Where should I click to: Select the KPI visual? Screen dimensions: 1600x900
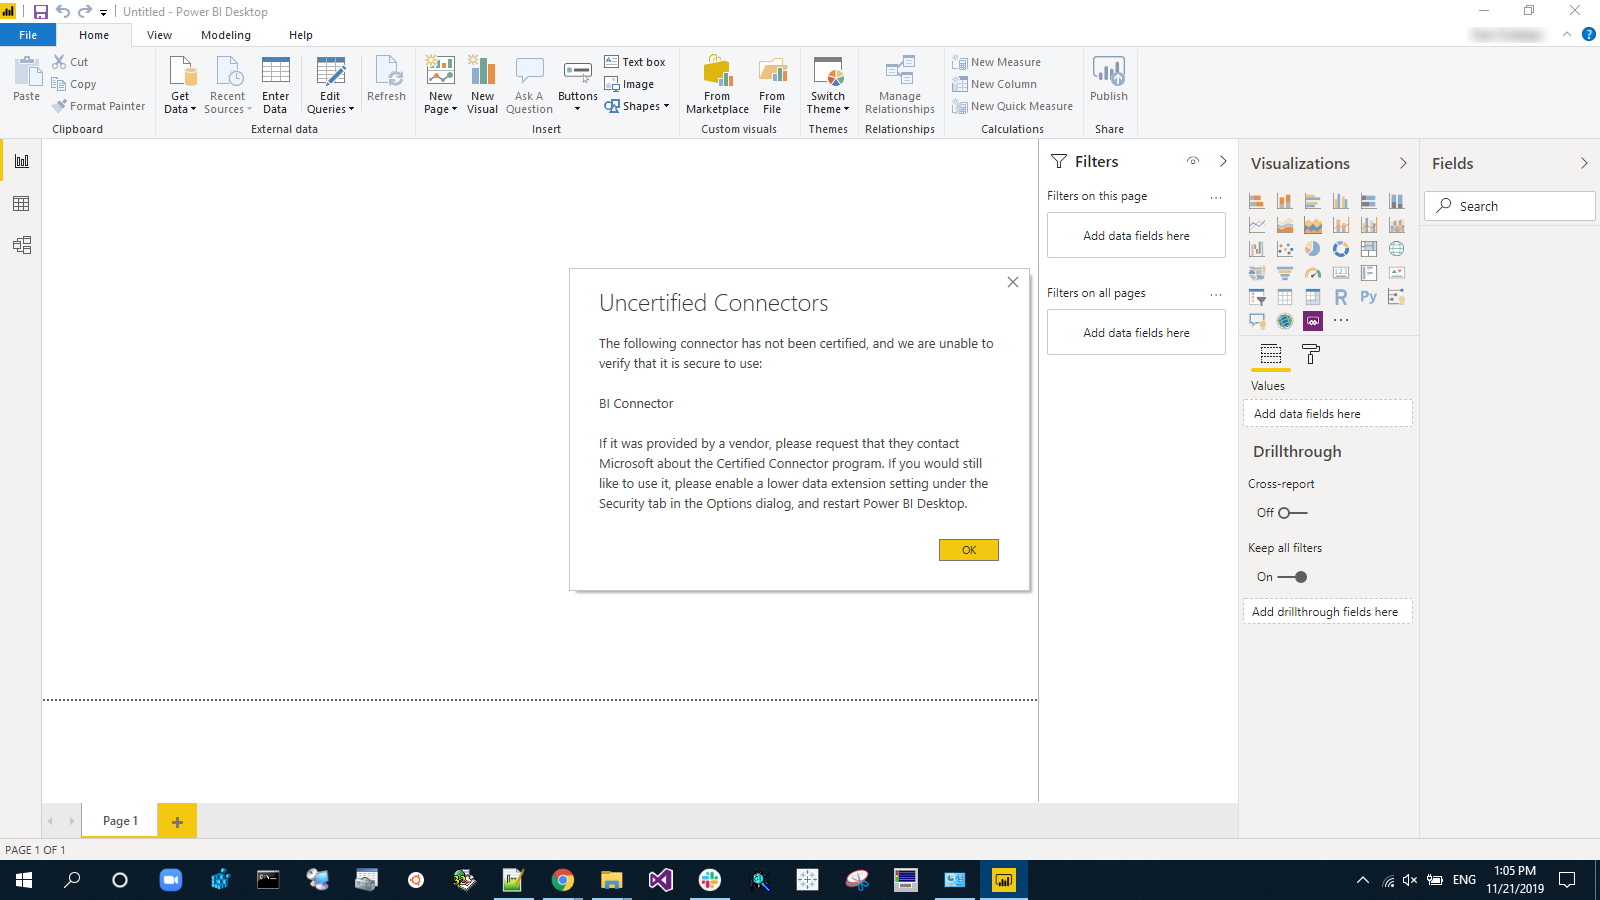coord(1397,273)
